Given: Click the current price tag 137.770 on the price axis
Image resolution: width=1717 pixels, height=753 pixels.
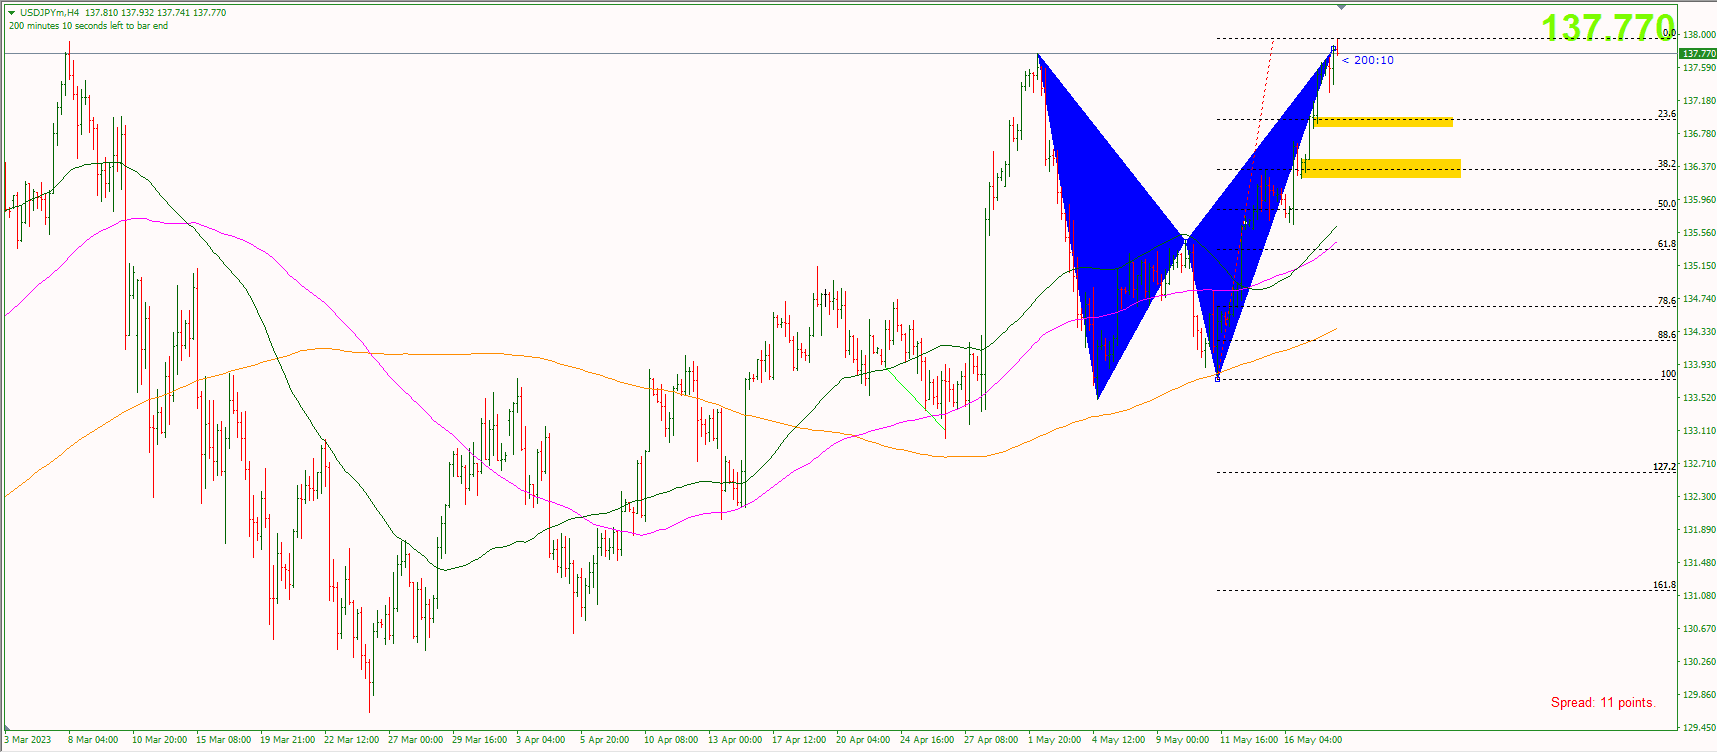Looking at the screenshot, I should [1698, 54].
